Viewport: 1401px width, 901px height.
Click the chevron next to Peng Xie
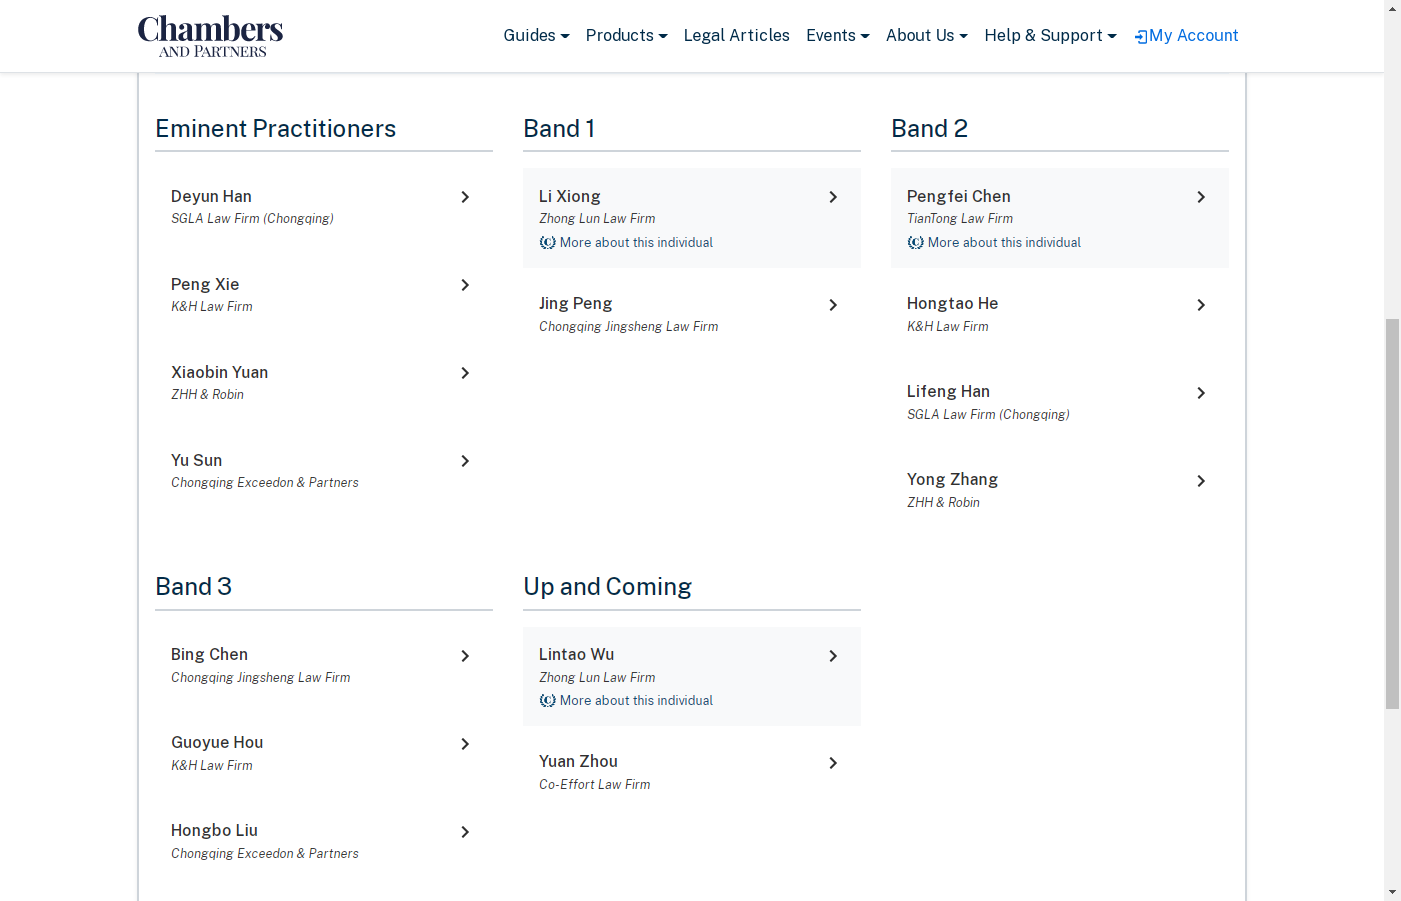point(465,285)
